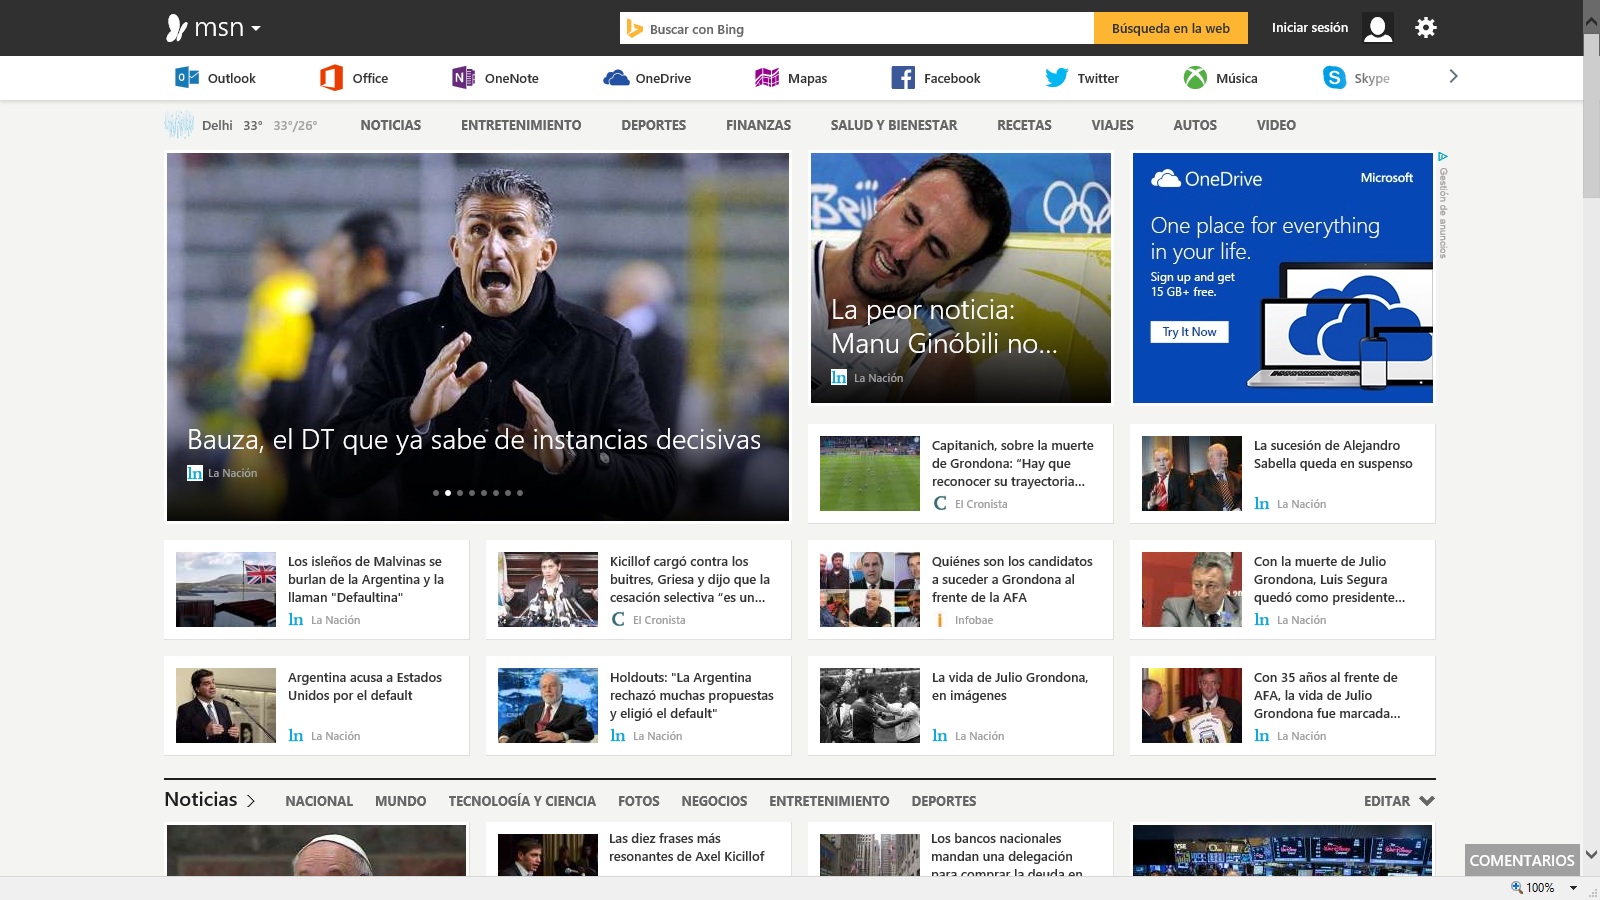Open OneNote from the apps bar

tap(462, 77)
